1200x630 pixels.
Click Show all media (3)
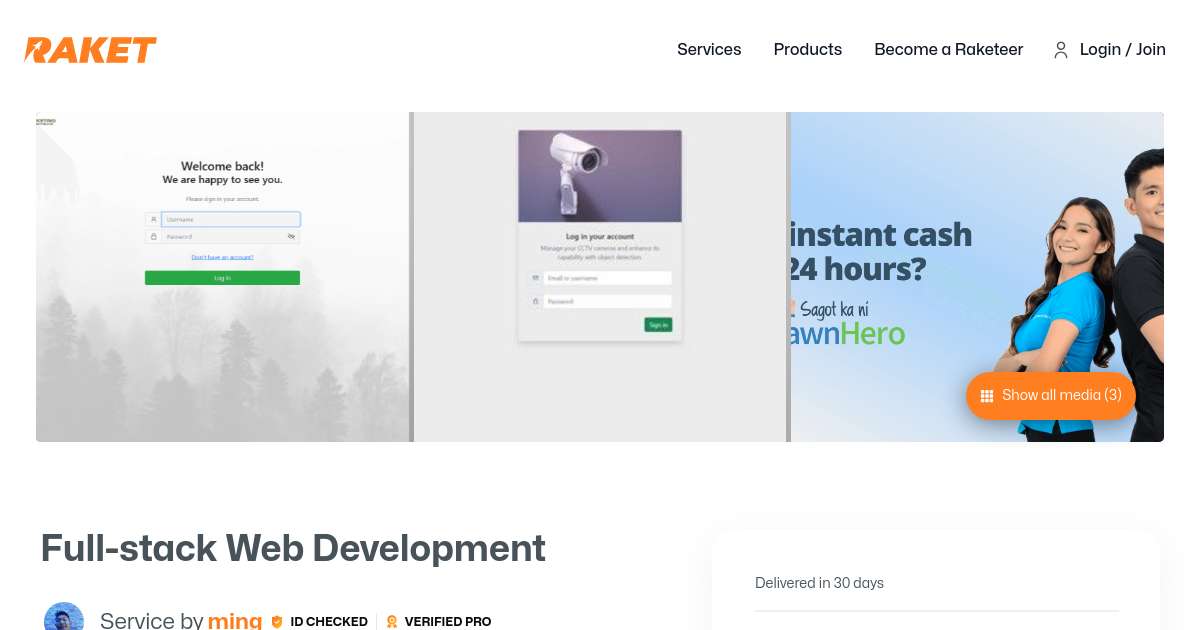1050,395
